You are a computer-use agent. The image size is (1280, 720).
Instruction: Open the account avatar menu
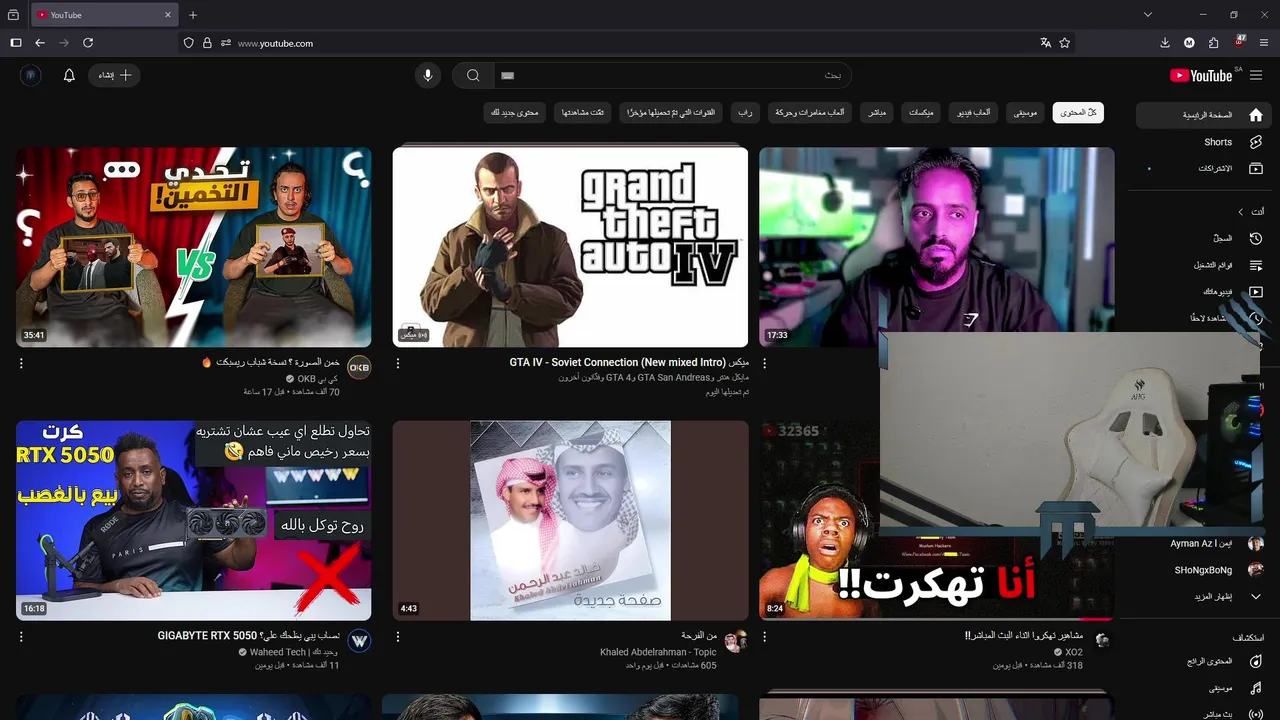click(31, 75)
